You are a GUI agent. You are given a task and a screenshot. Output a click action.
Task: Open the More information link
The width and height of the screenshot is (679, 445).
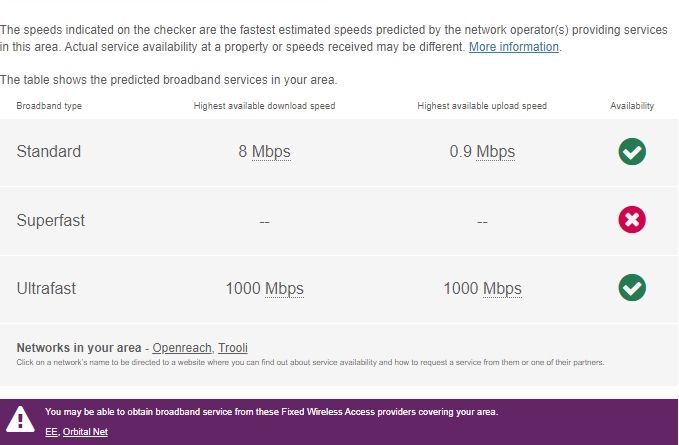pos(514,47)
